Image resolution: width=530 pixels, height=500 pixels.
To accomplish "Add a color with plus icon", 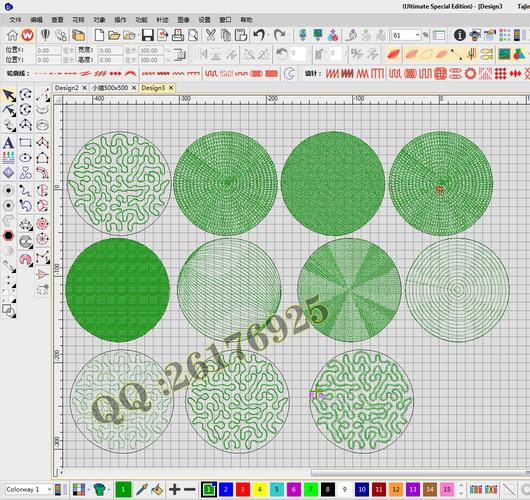I will coord(174,489).
